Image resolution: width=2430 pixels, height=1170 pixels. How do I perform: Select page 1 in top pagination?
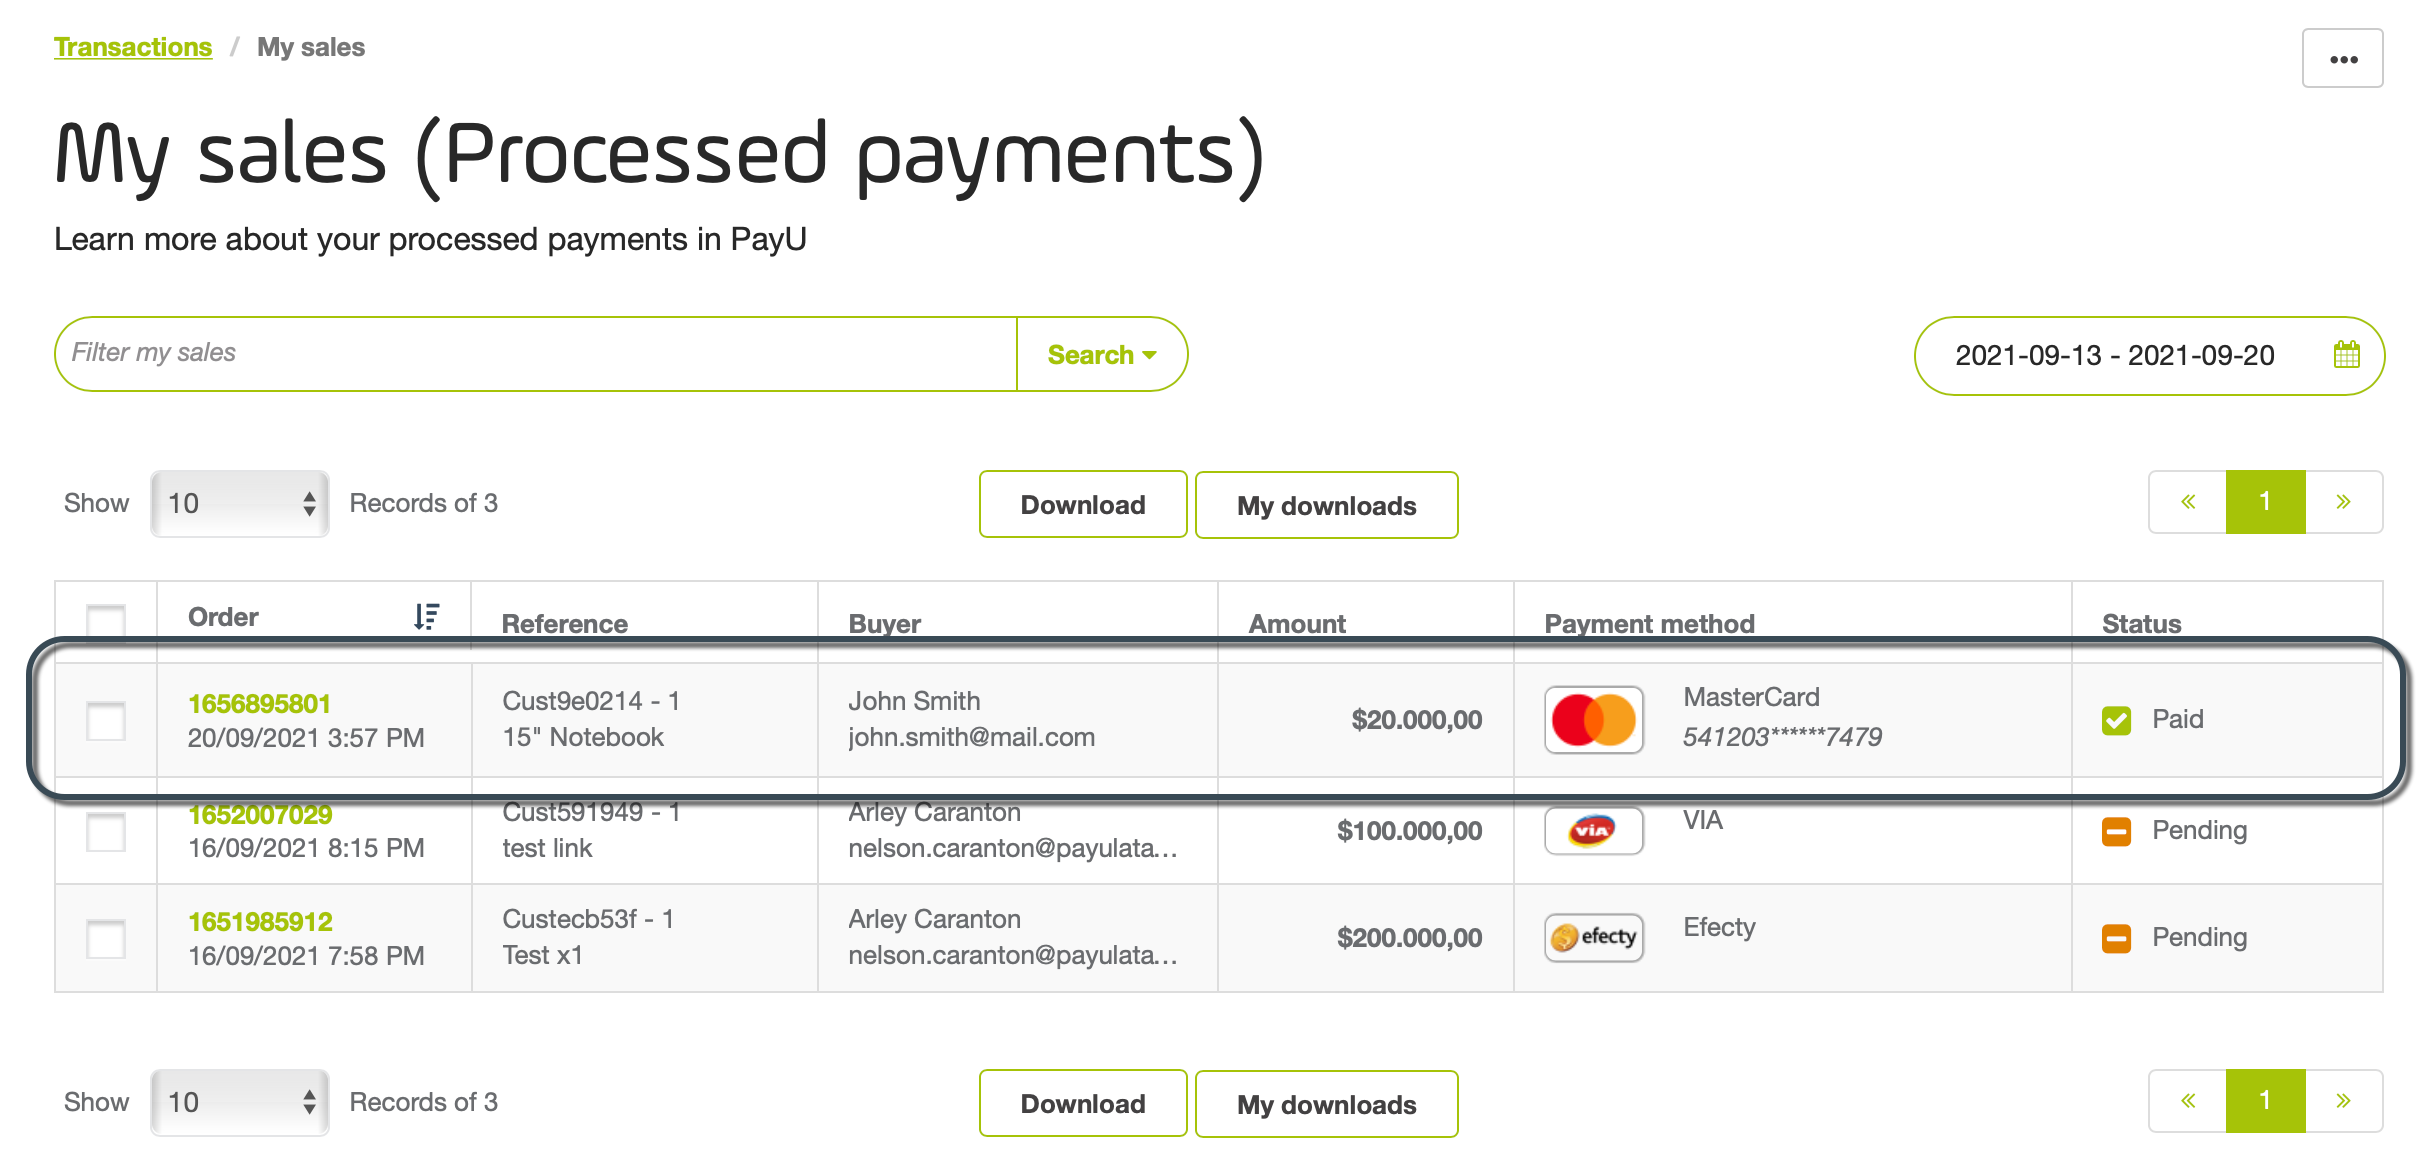(2266, 502)
